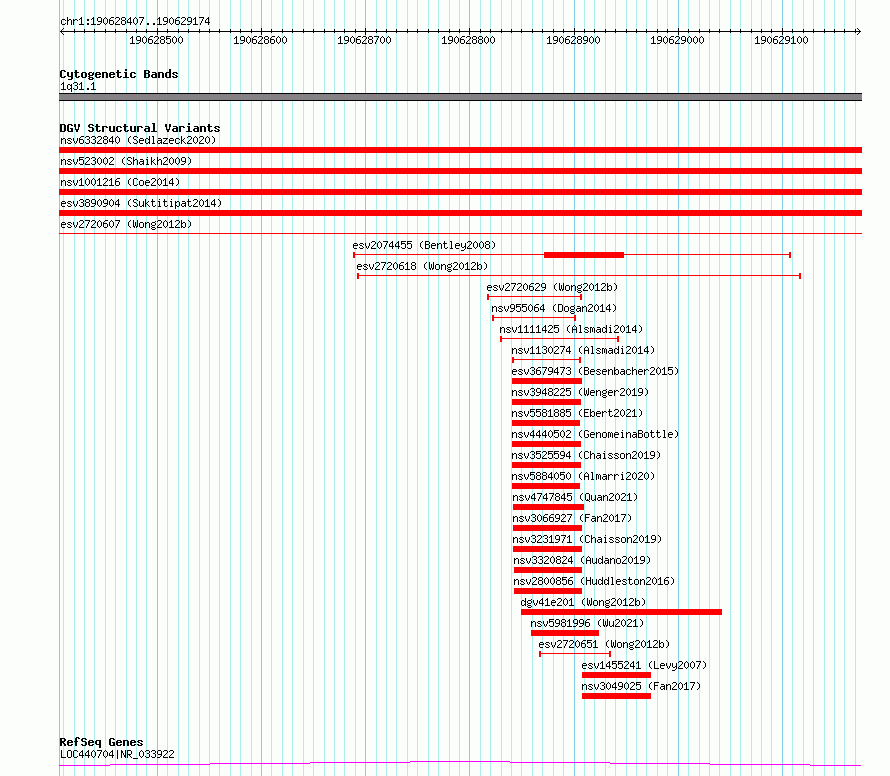This screenshot has height=776, width=890.
Task: Click esv2720651 (Wong2012b) variant label
Action: (x=604, y=644)
